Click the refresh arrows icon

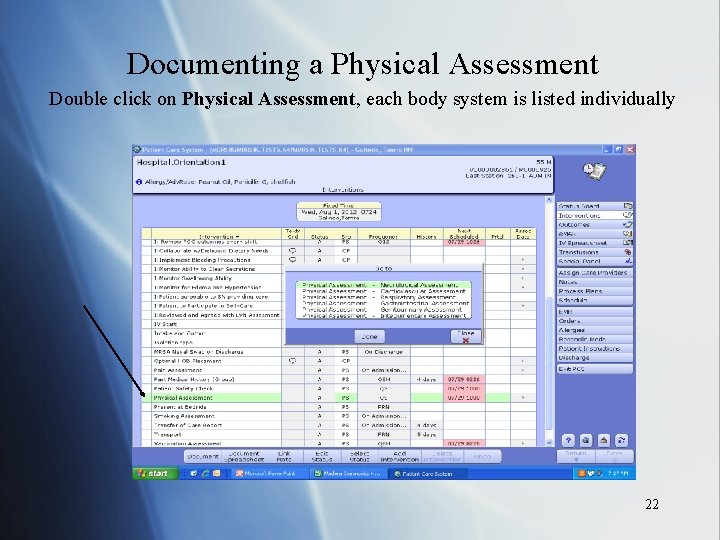coord(621,440)
